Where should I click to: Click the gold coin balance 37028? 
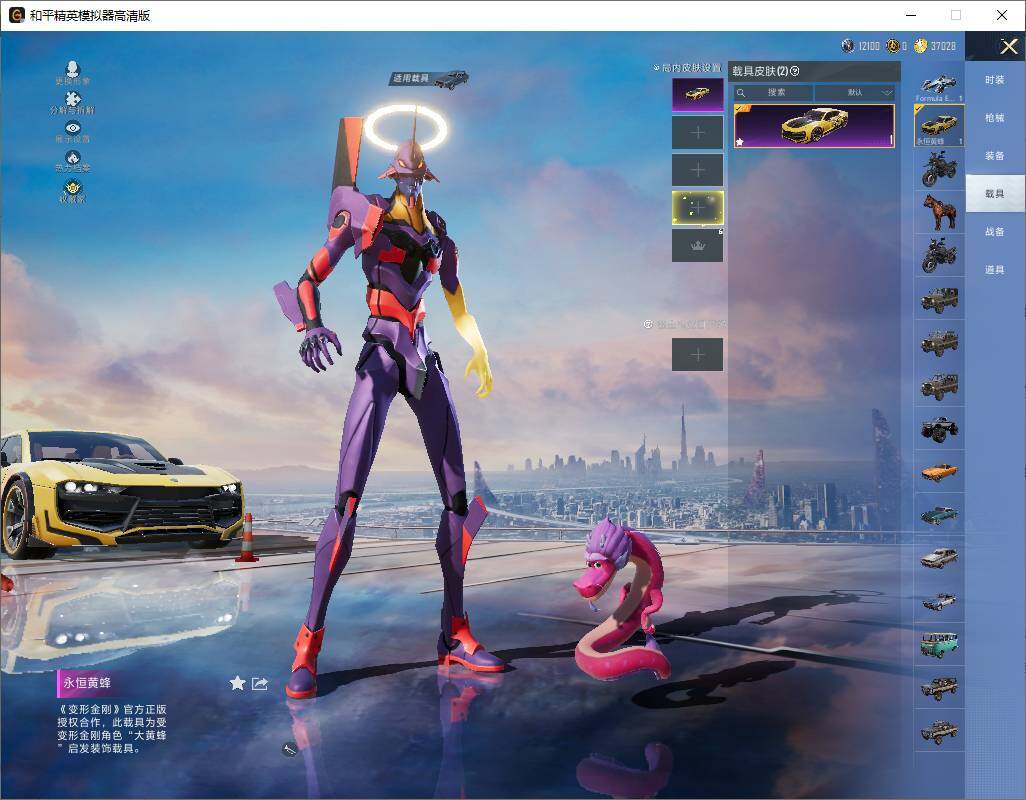pos(935,46)
